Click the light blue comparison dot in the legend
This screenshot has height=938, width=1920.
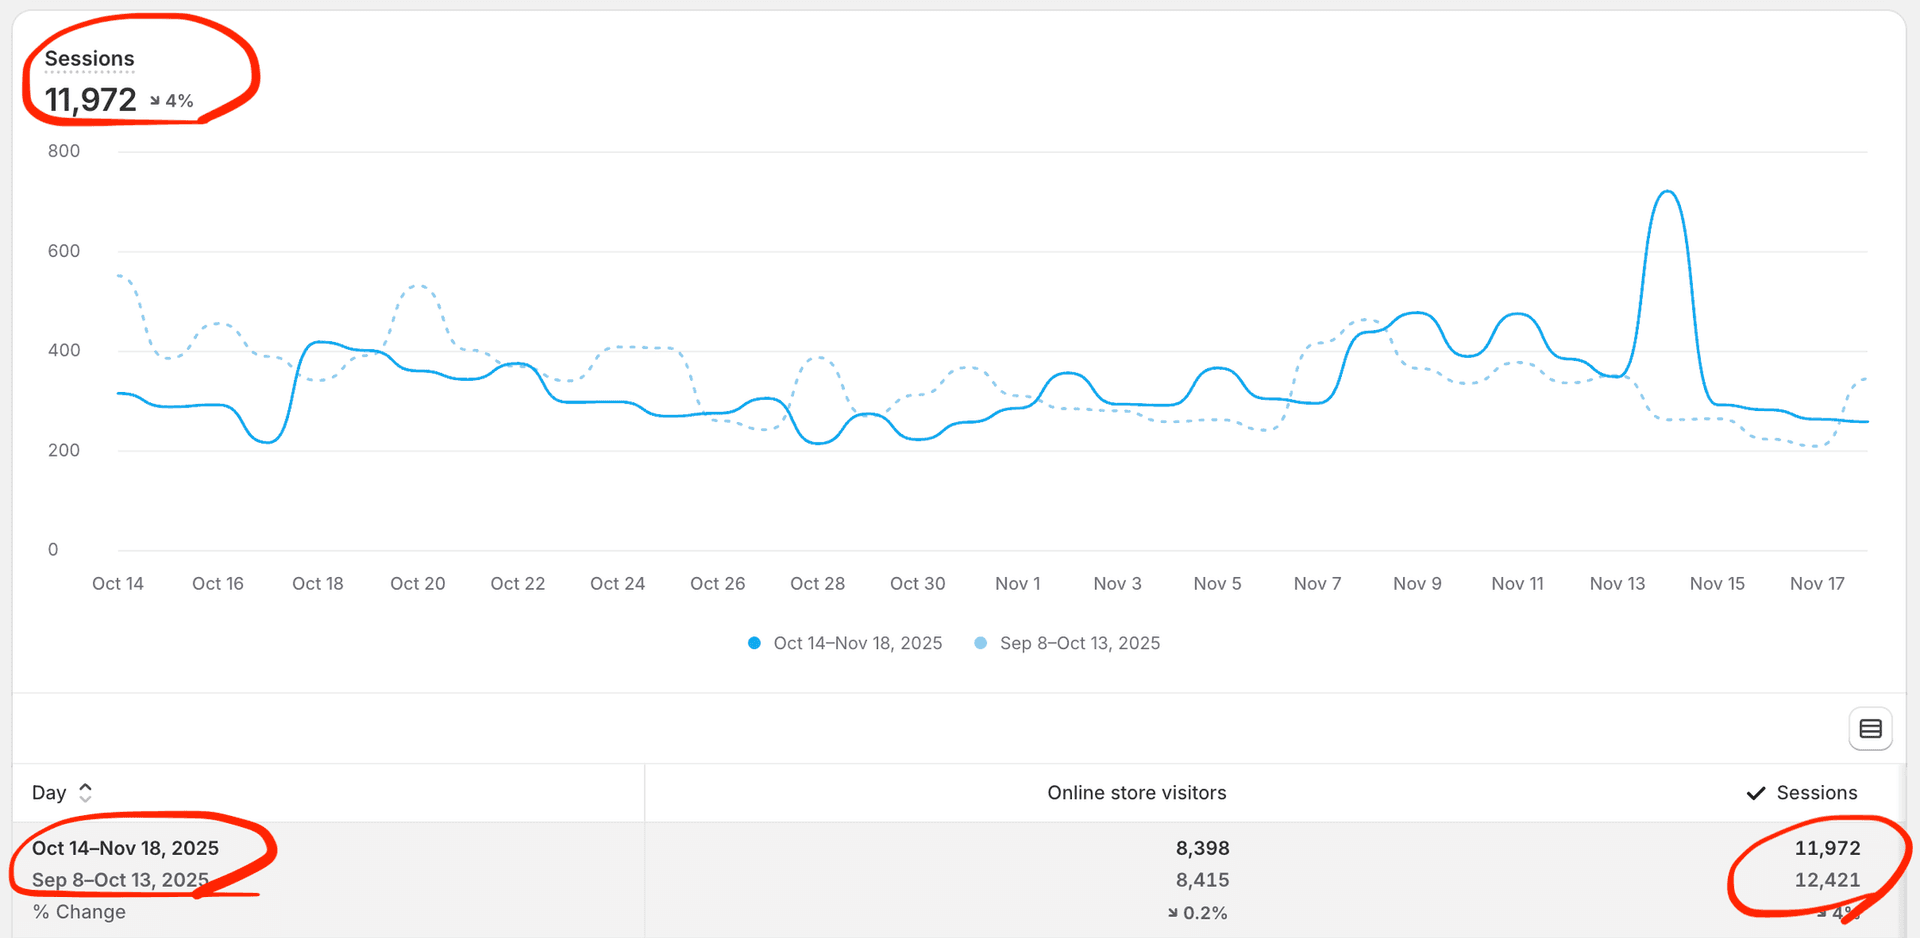pyautogui.click(x=980, y=643)
